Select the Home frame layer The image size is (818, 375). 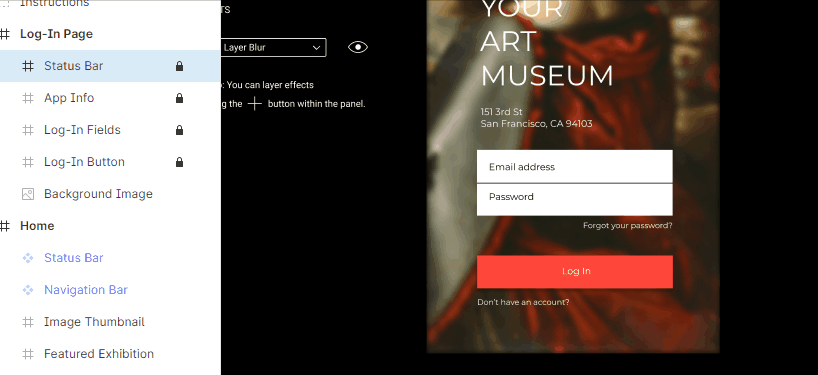(37, 226)
